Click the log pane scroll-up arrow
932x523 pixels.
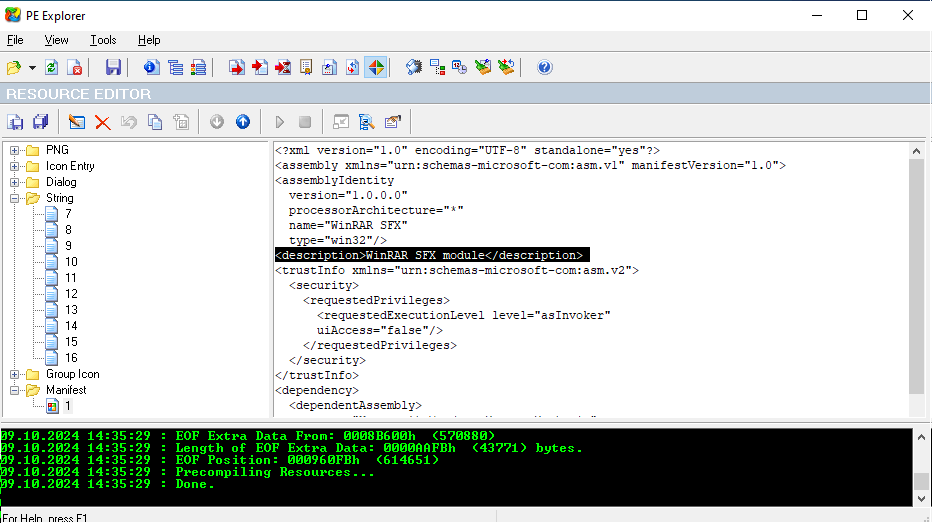921,437
